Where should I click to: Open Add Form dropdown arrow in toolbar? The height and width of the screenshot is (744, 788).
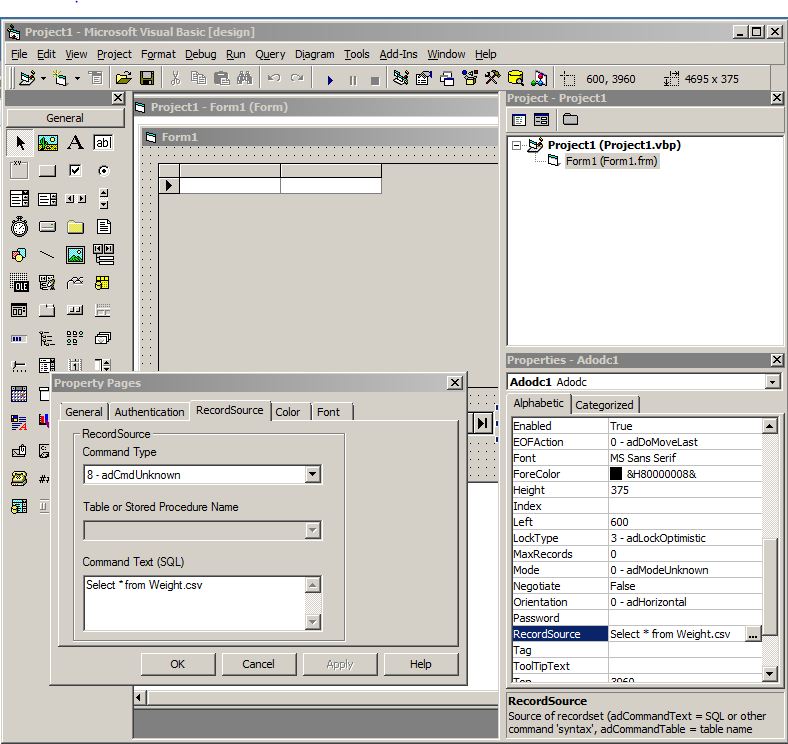[77, 78]
